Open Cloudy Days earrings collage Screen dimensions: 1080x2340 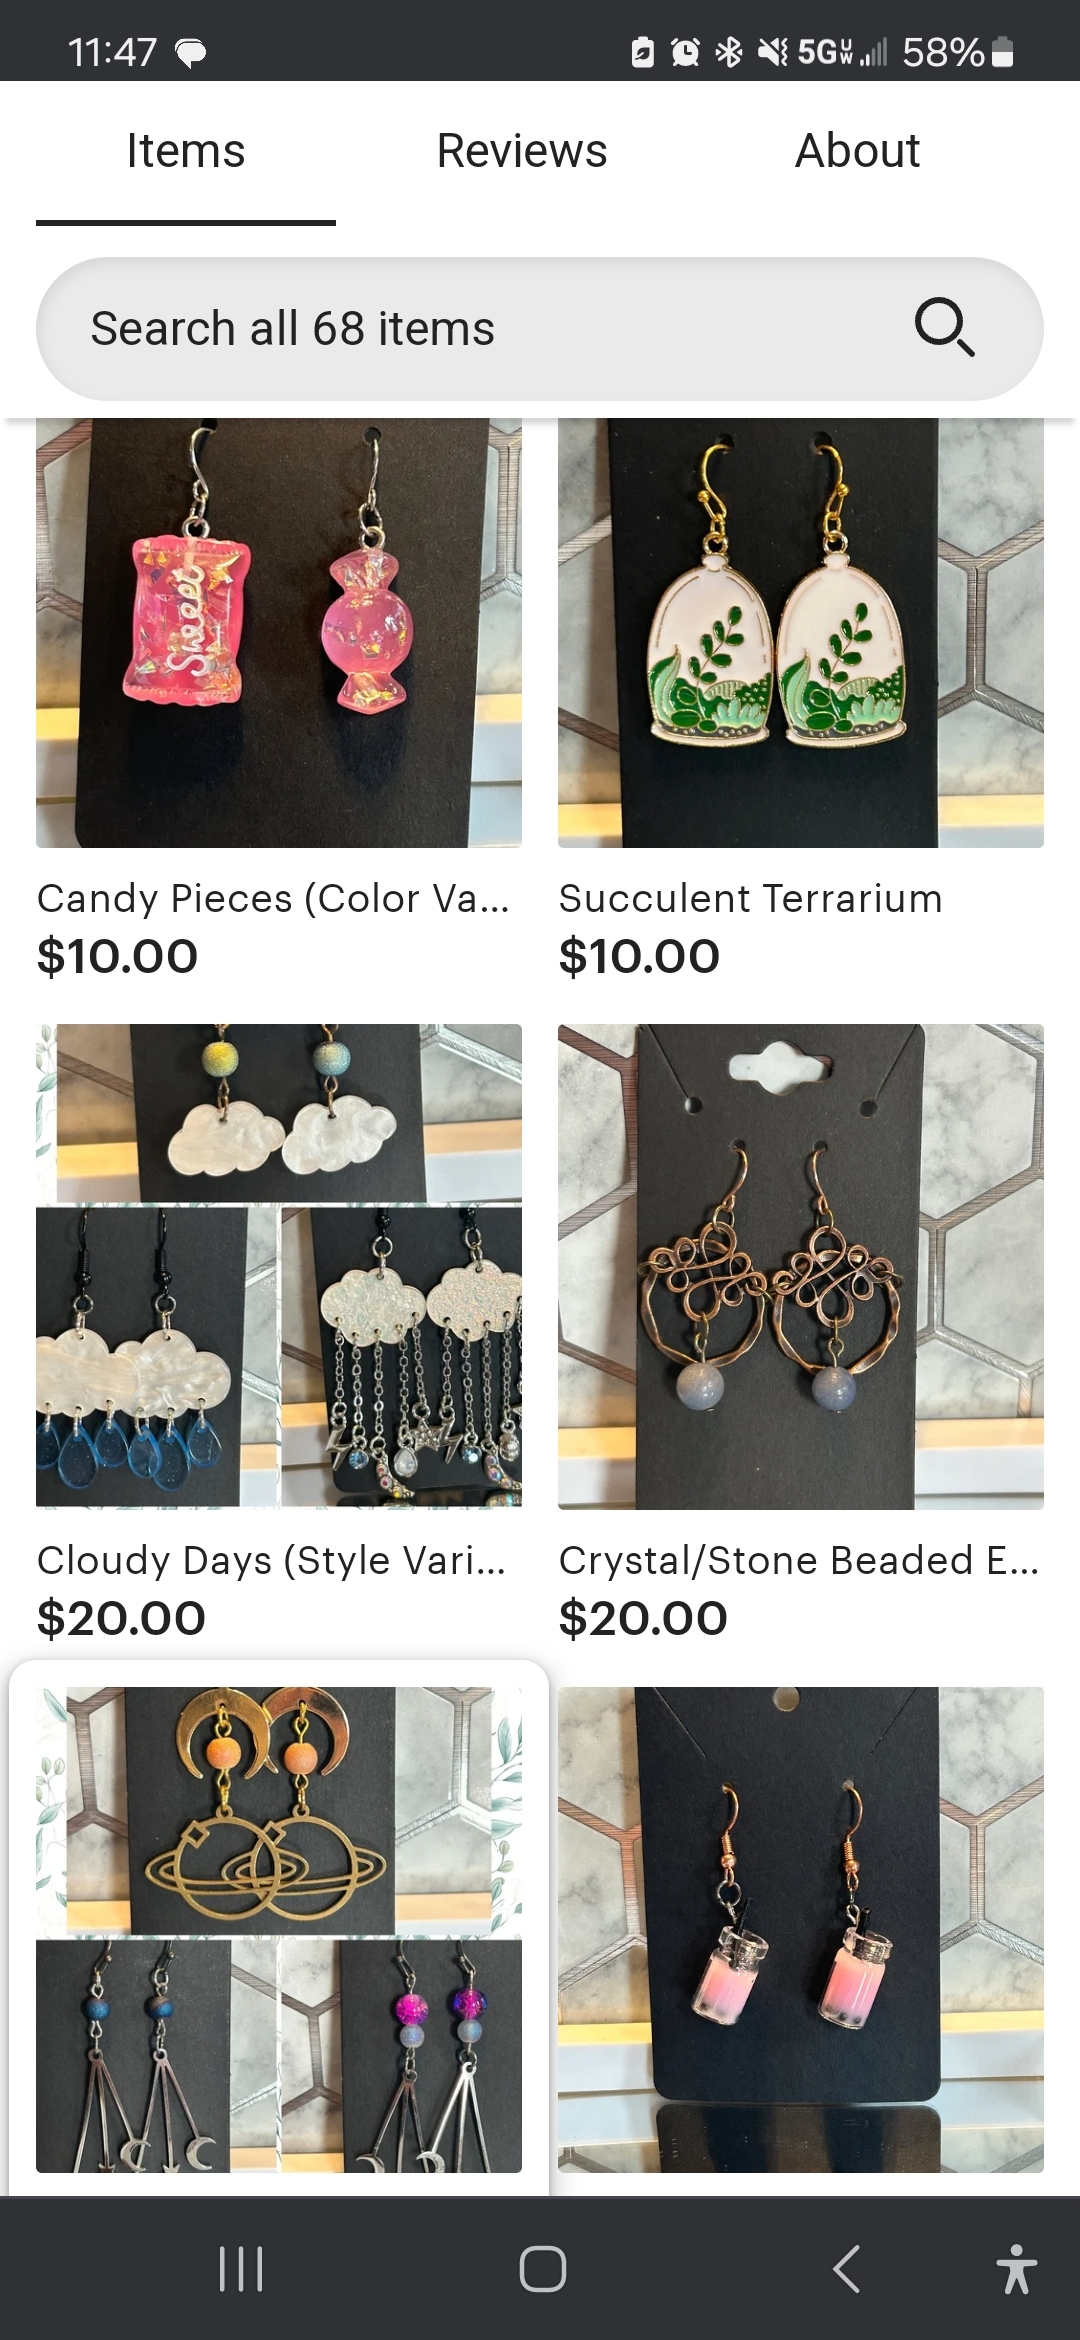tap(279, 1266)
